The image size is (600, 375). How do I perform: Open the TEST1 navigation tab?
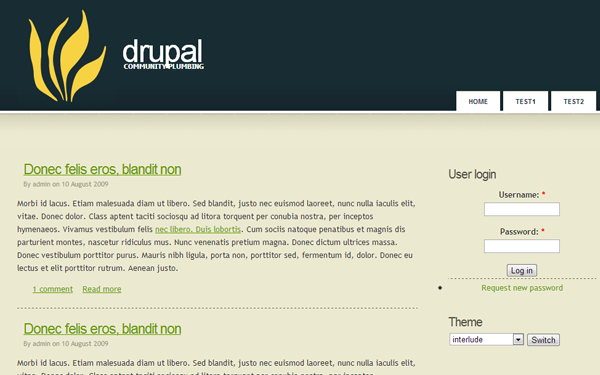[525, 101]
